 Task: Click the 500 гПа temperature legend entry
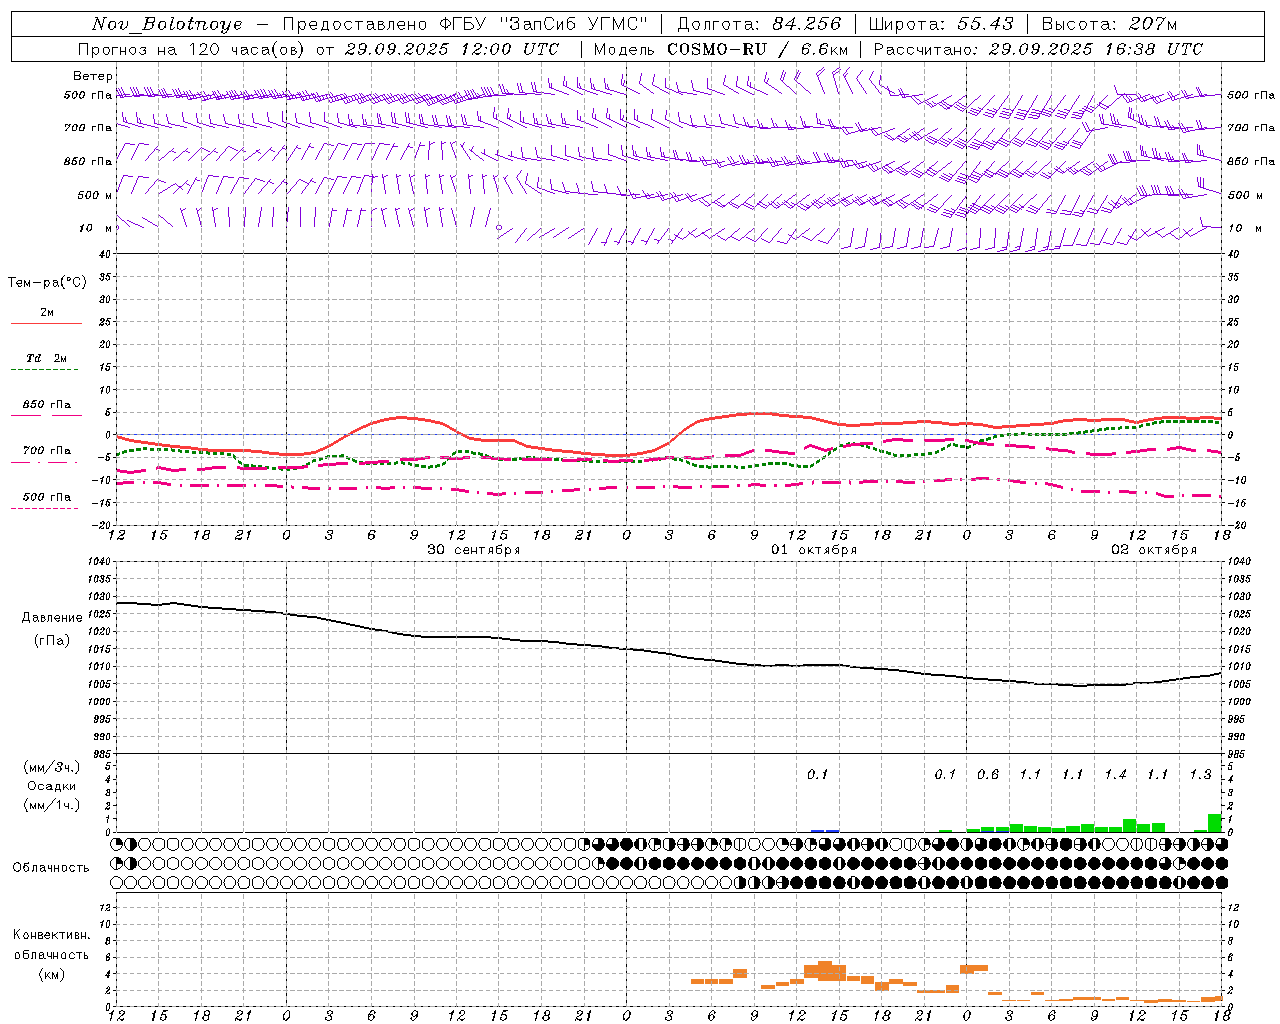point(47,497)
